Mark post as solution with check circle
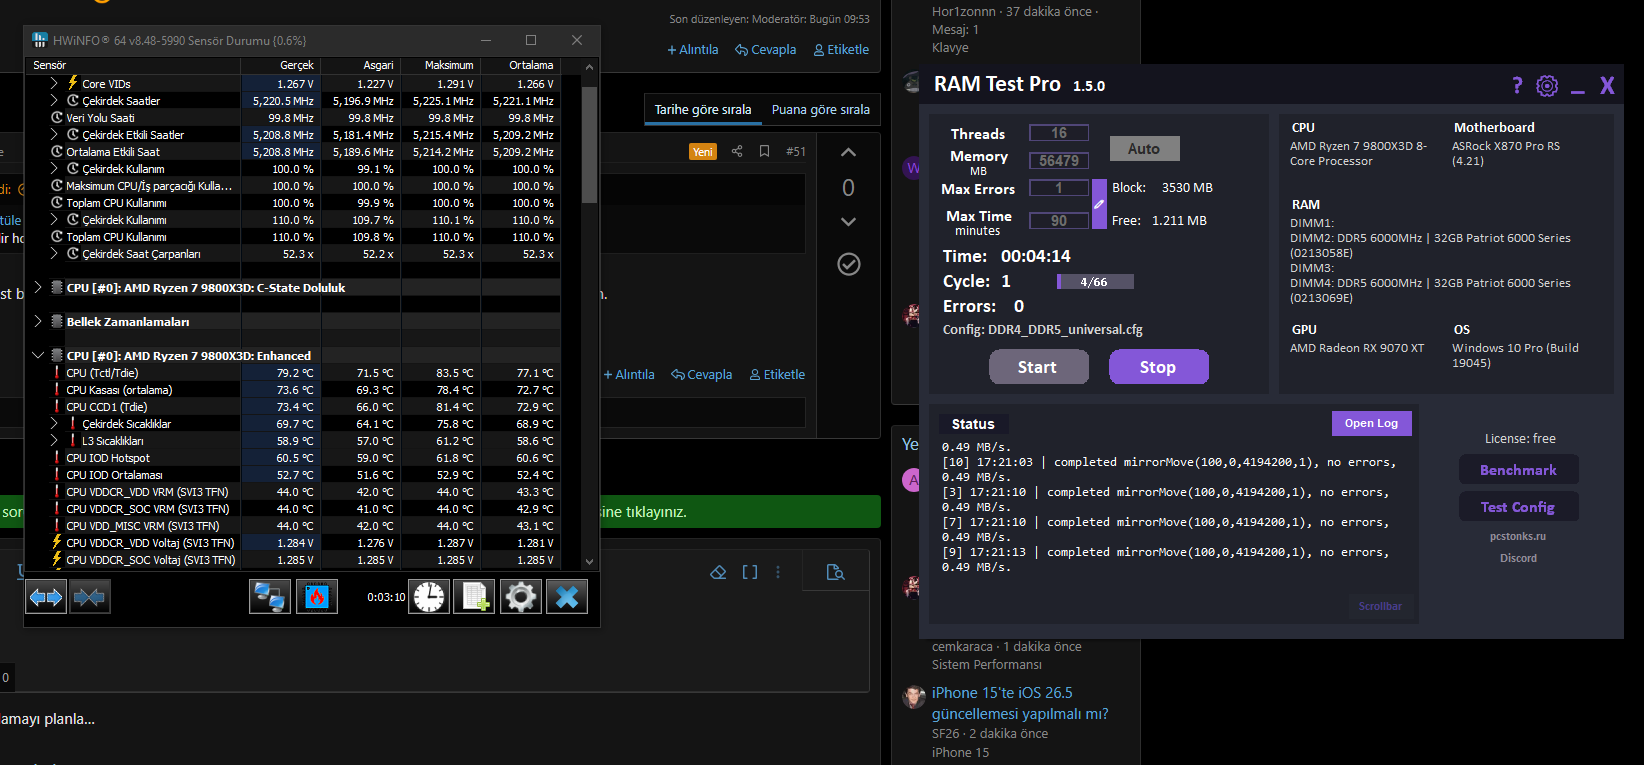This screenshot has height=765, width=1644. [849, 264]
